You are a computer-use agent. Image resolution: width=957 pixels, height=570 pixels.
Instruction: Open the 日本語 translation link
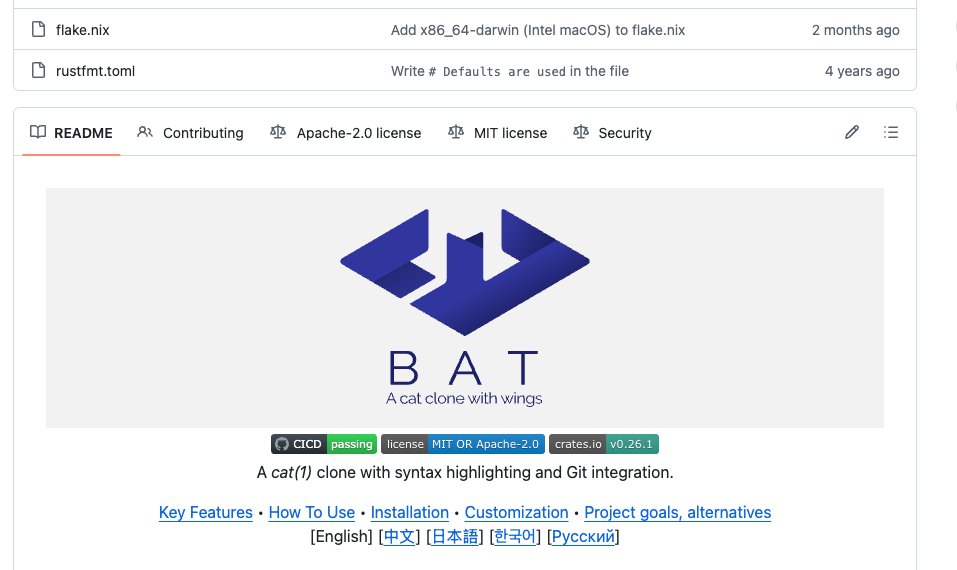(x=455, y=536)
